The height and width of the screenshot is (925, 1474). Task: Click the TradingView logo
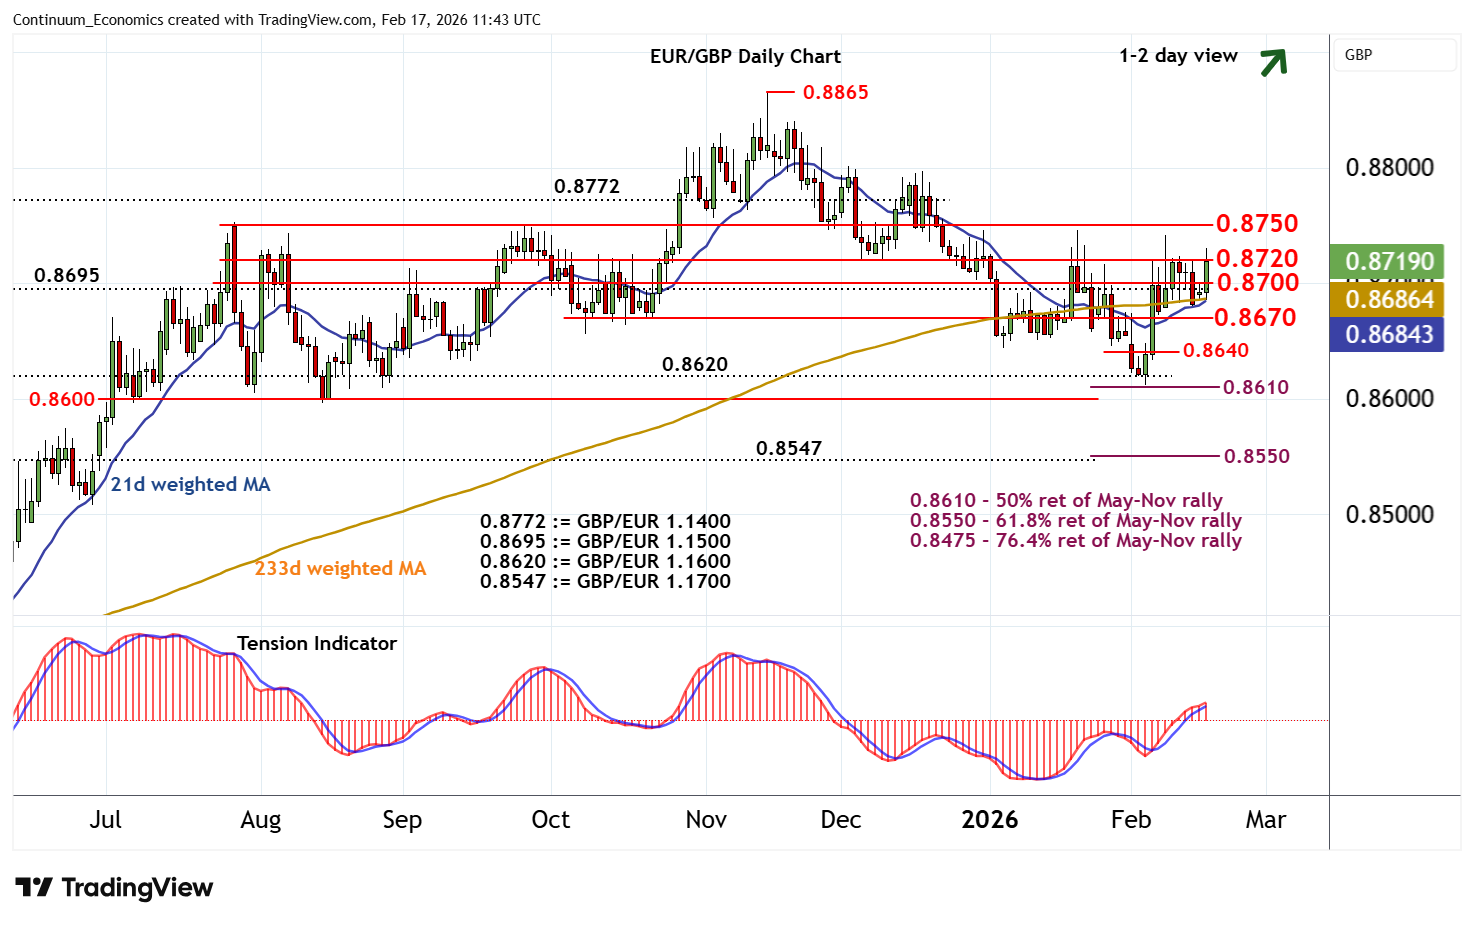click(x=114, y=887)
